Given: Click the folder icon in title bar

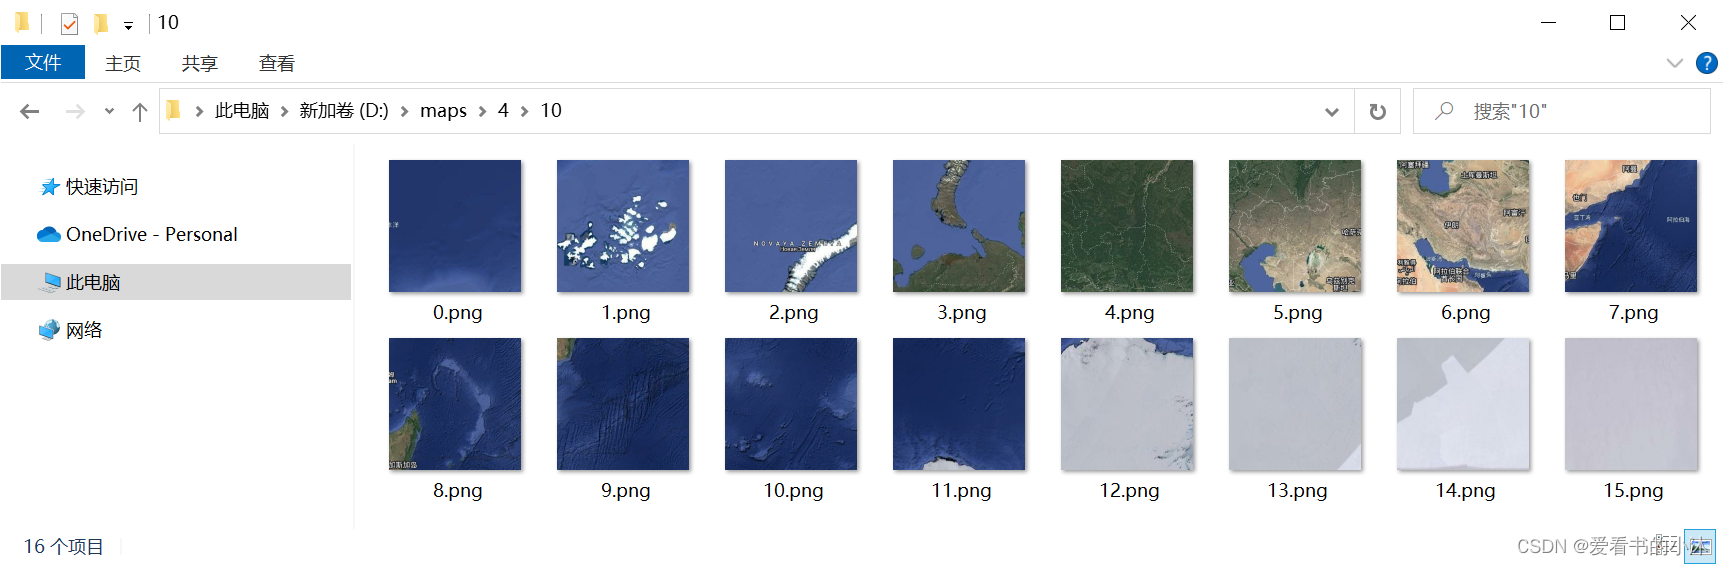Looking at the screenshot, I should click(x=22, y=22).
